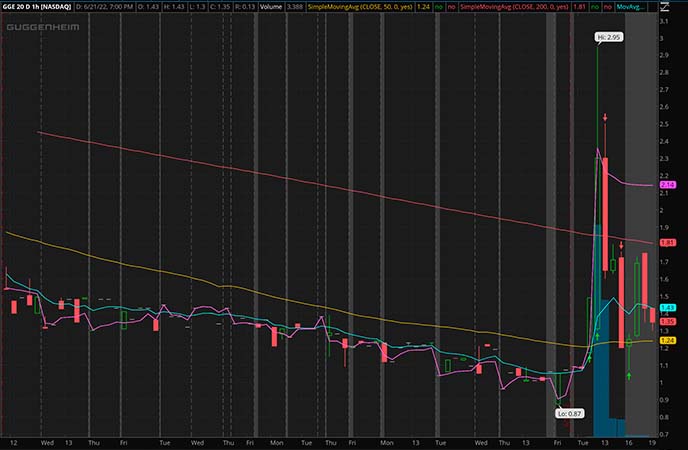This screenshot has height=450, width=688.
Task: Click the Lo: 0.87 price bubble
Action: (569, 412)
